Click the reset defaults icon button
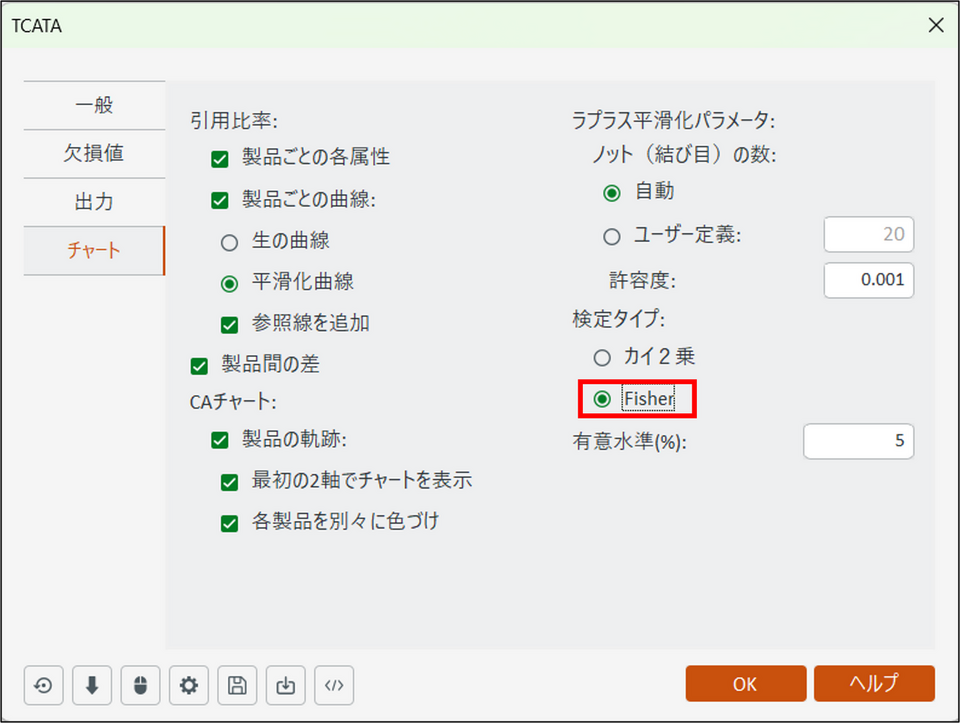 click(x=43, y=685)
